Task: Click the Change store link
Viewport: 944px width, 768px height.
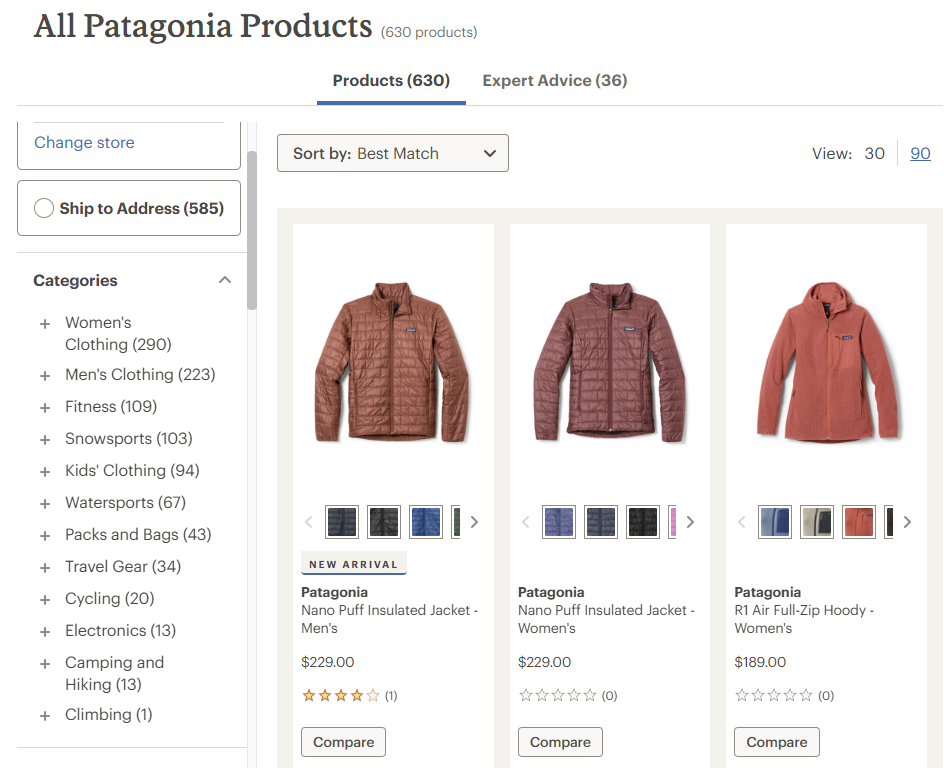Action: (84, 143)
